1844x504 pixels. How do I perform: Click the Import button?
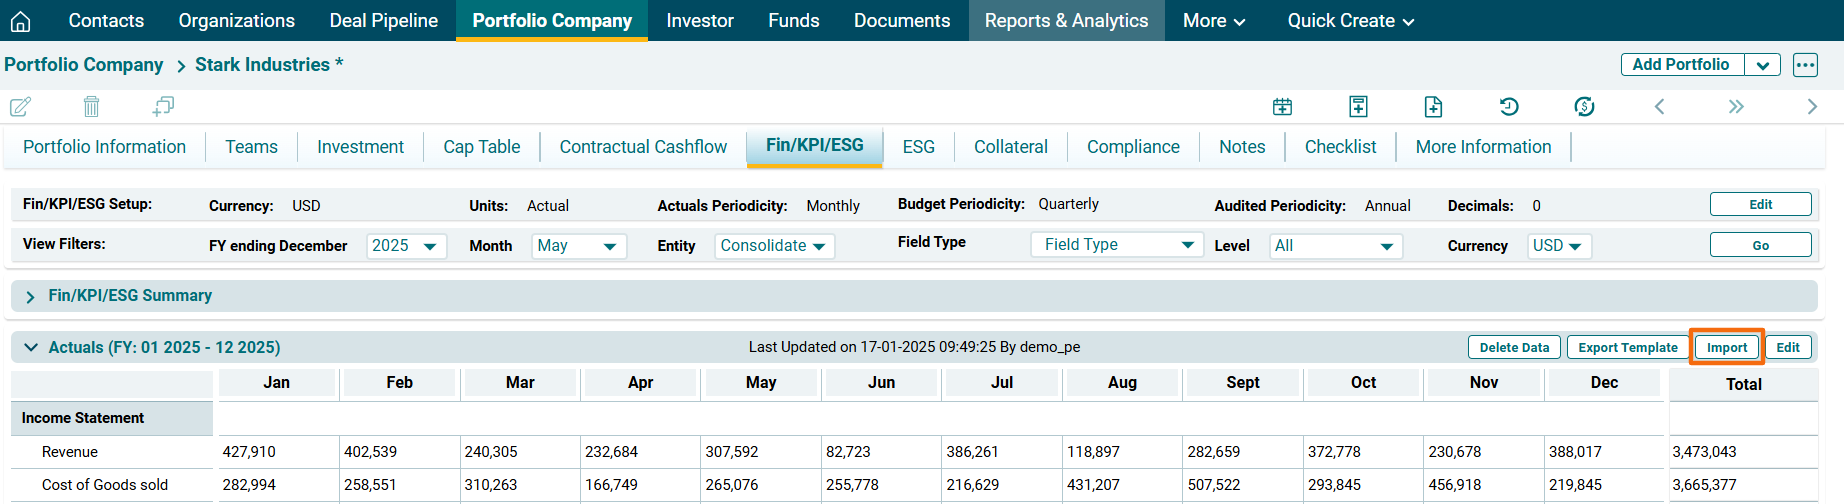(x=1726, y=347)
